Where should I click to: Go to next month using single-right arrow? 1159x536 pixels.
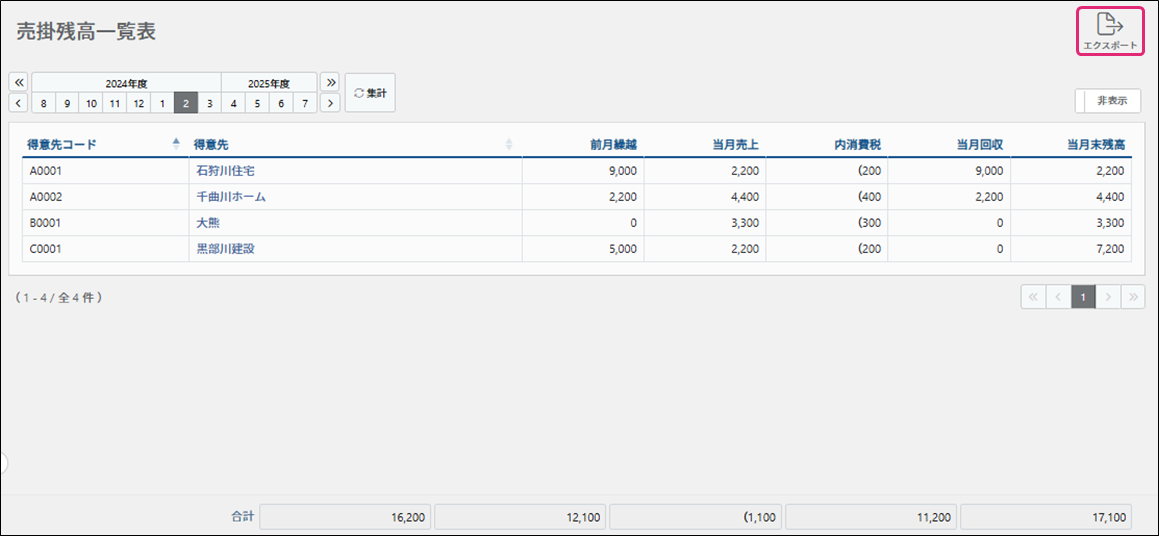tap(330, 103)
